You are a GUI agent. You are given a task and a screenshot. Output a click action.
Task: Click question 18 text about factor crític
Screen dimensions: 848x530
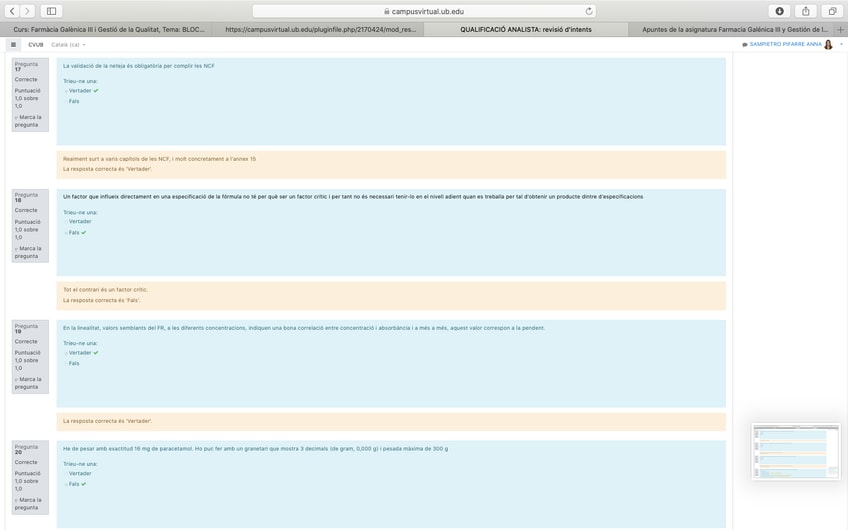tap(353, 197)
